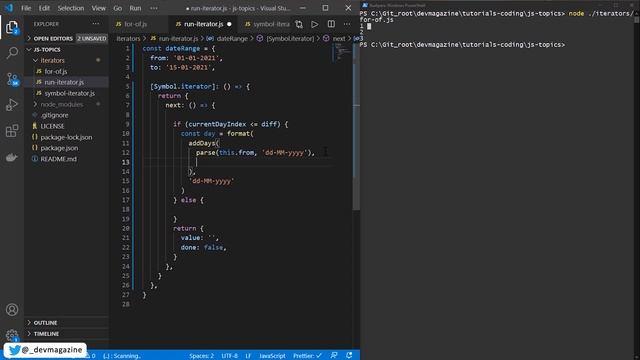Open the Search view in activity bar
The width and height of the screenshot is (640, 360).
12,53
